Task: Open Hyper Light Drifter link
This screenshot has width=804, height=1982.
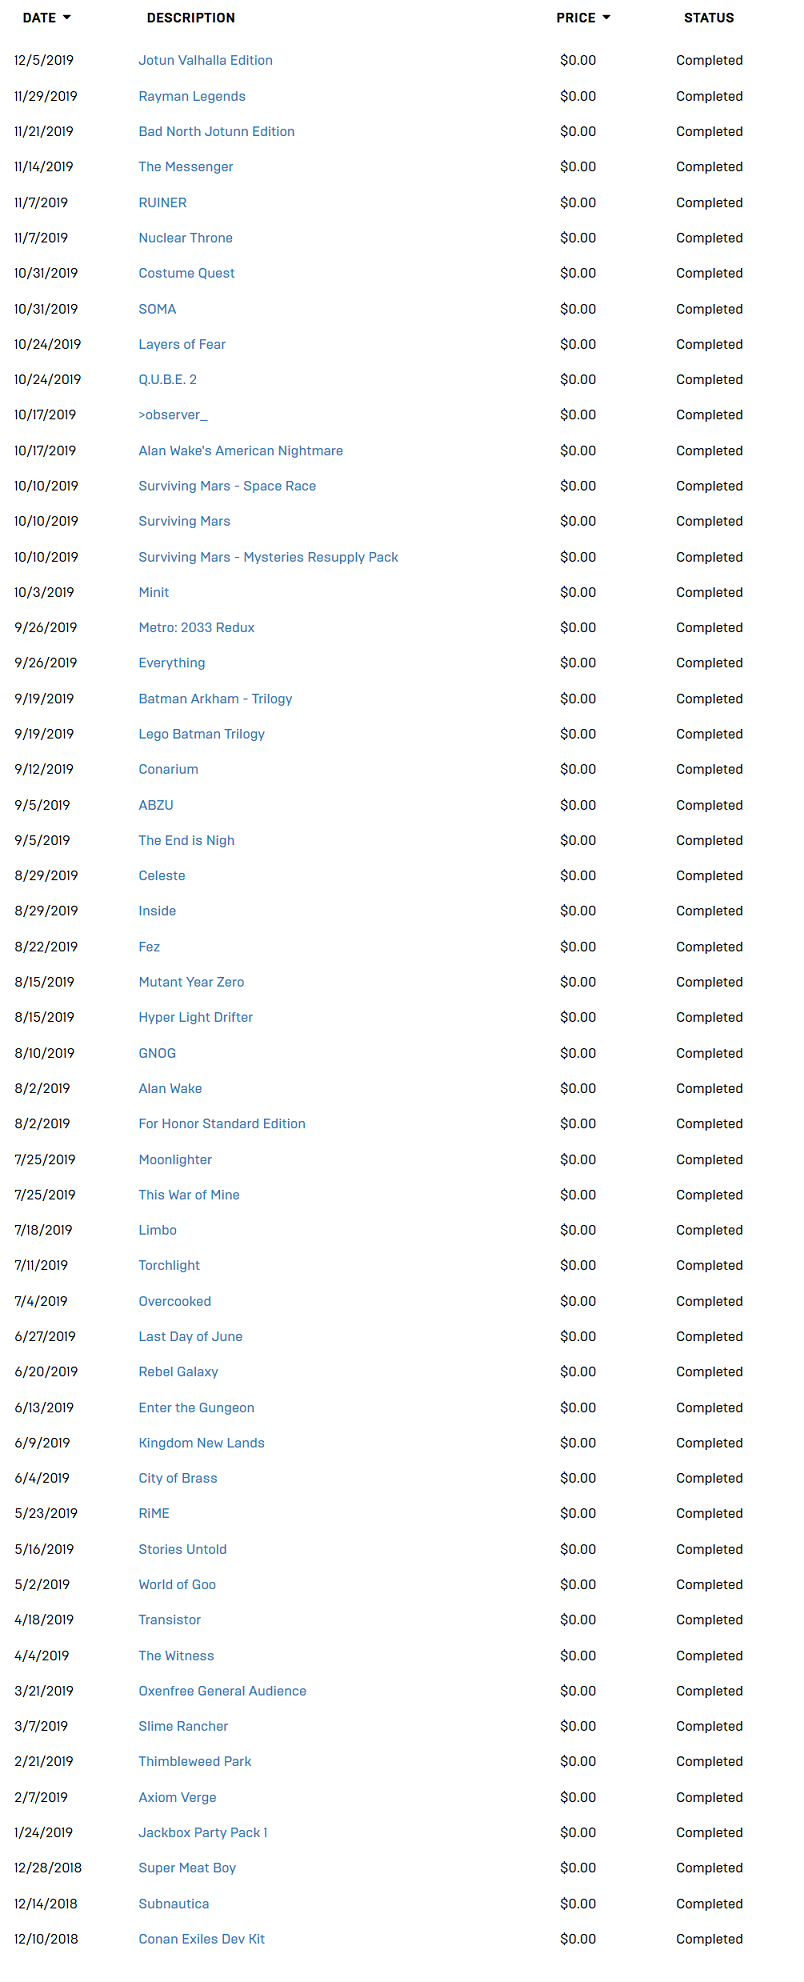Action: click(x=195, y=1017)
